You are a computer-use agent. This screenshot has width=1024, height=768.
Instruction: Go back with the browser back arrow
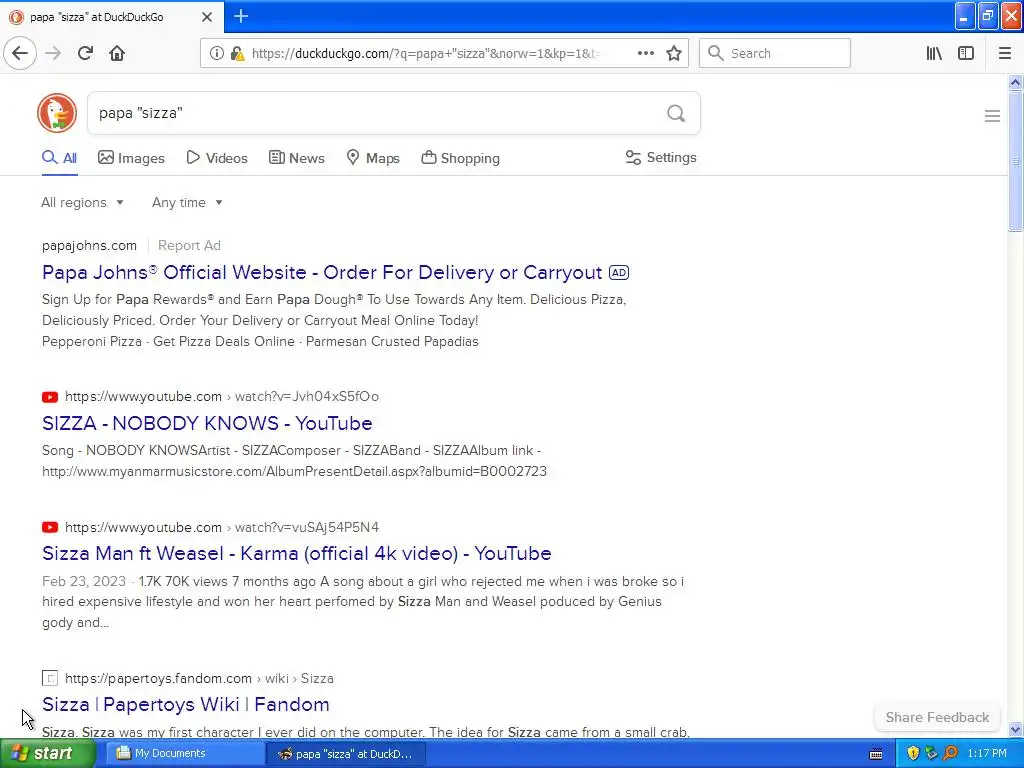[20, 53]
